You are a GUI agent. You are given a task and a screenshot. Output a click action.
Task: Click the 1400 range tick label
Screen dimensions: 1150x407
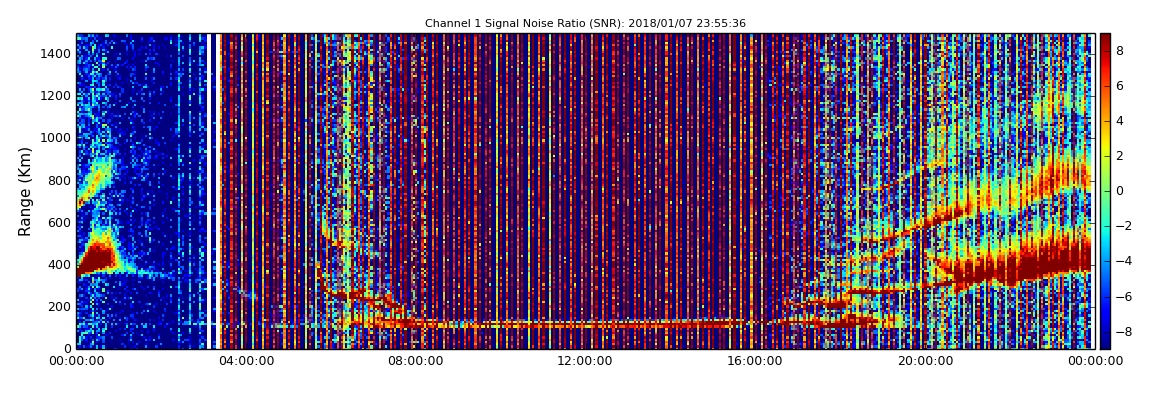57,54
